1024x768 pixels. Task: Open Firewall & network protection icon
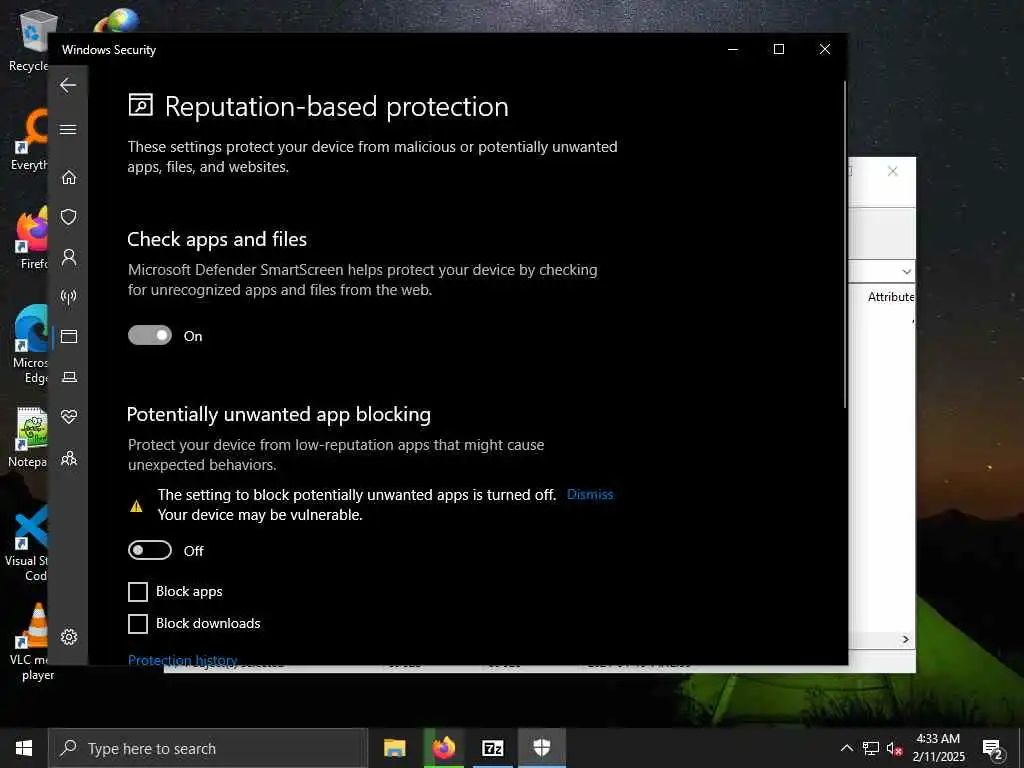69,297
